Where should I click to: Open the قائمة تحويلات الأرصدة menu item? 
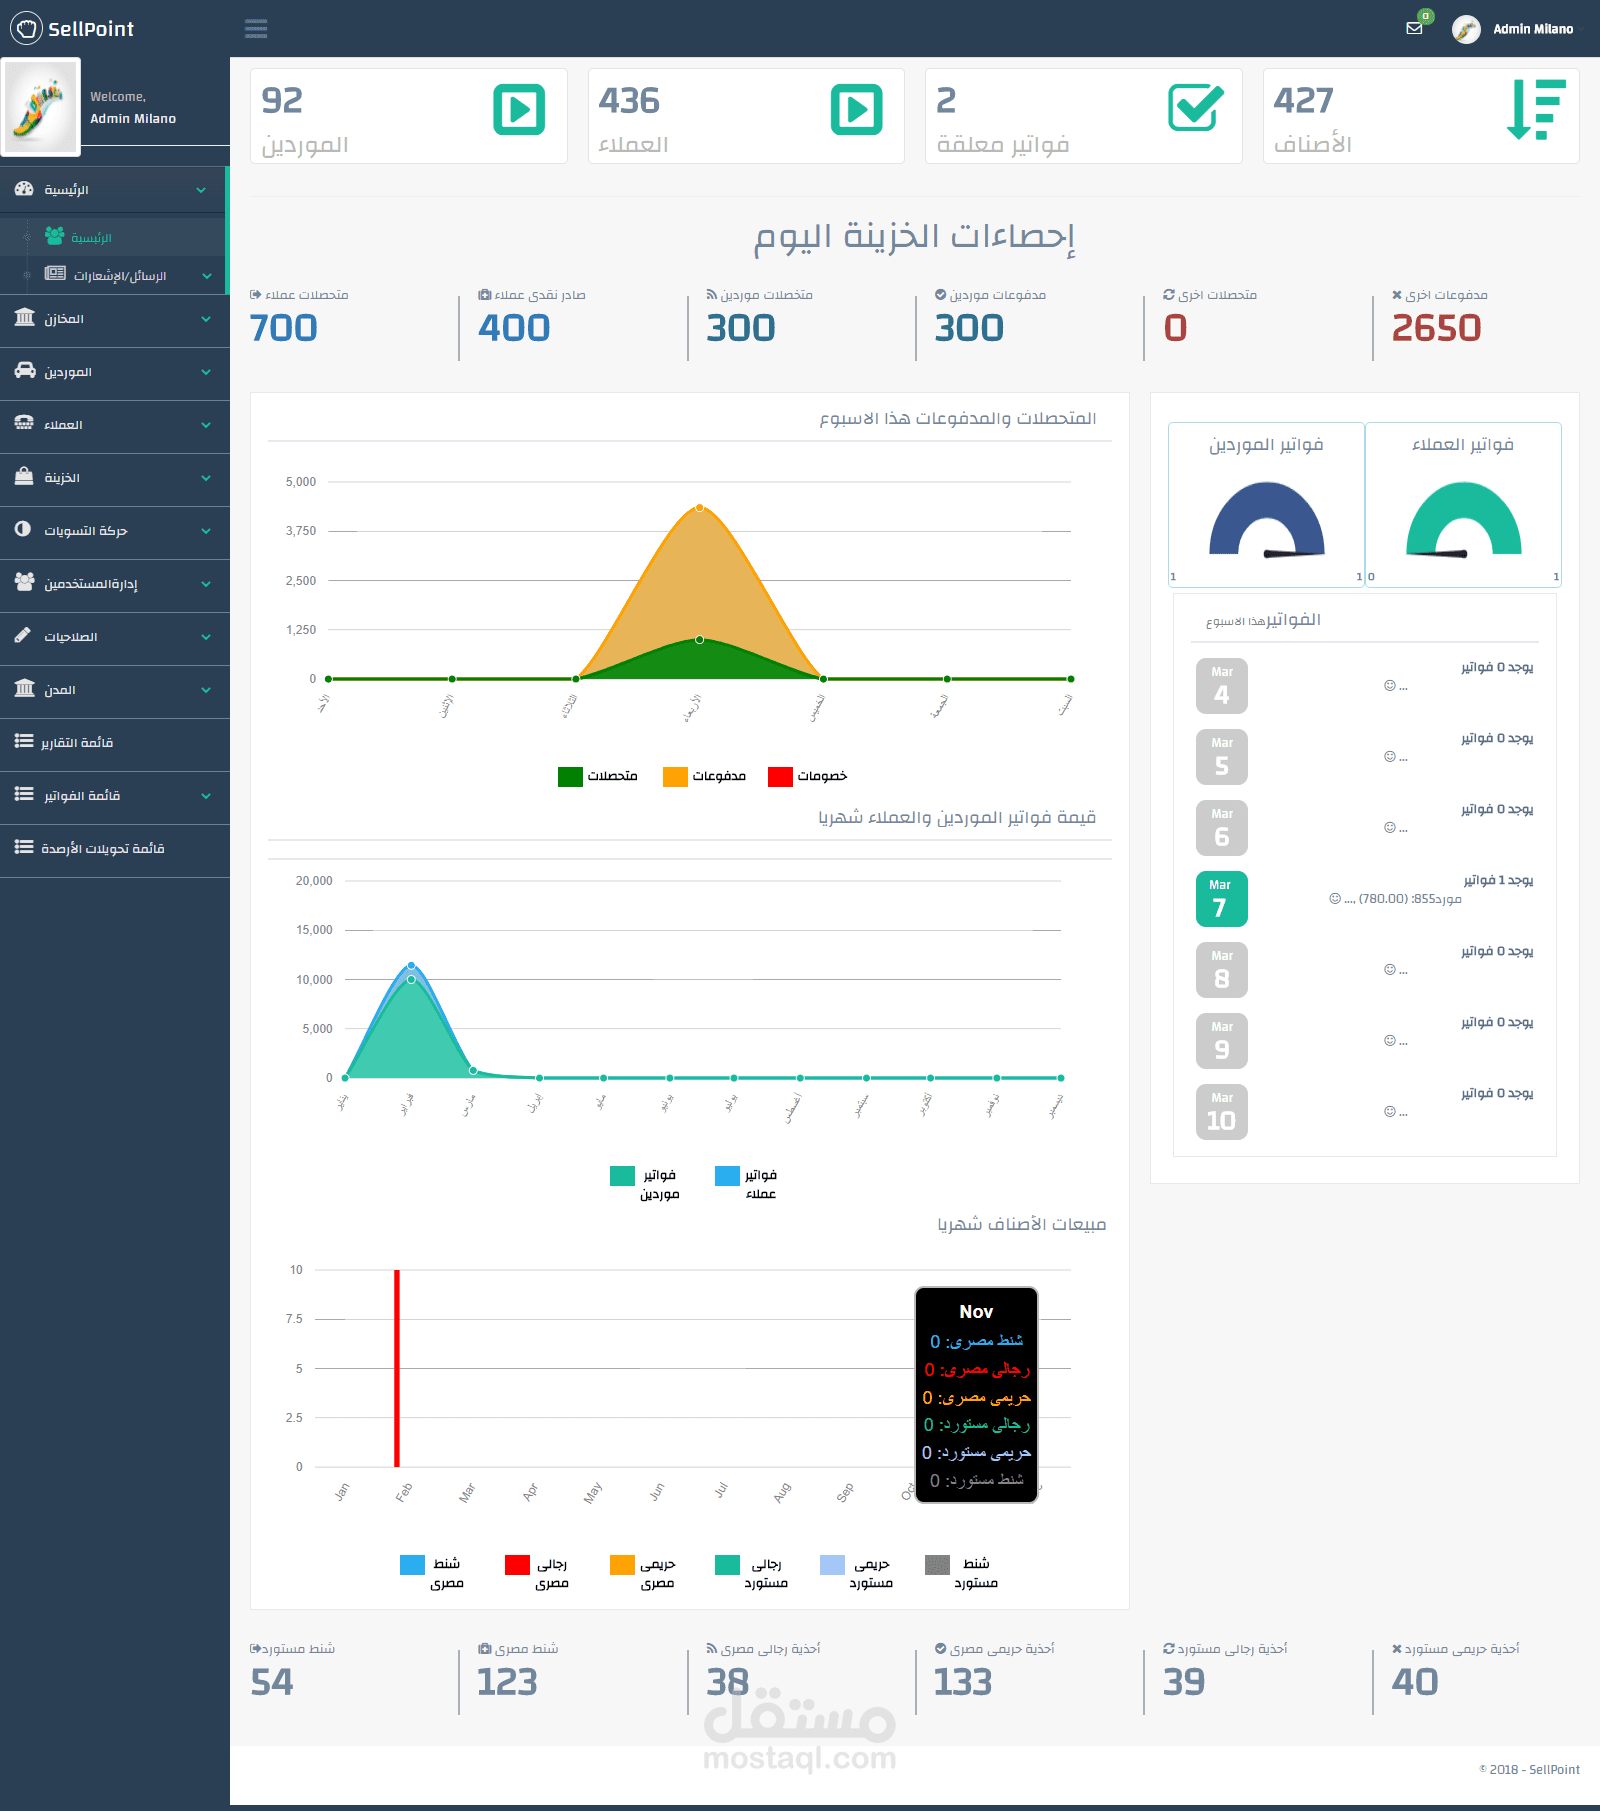click(x=115, y=849)
